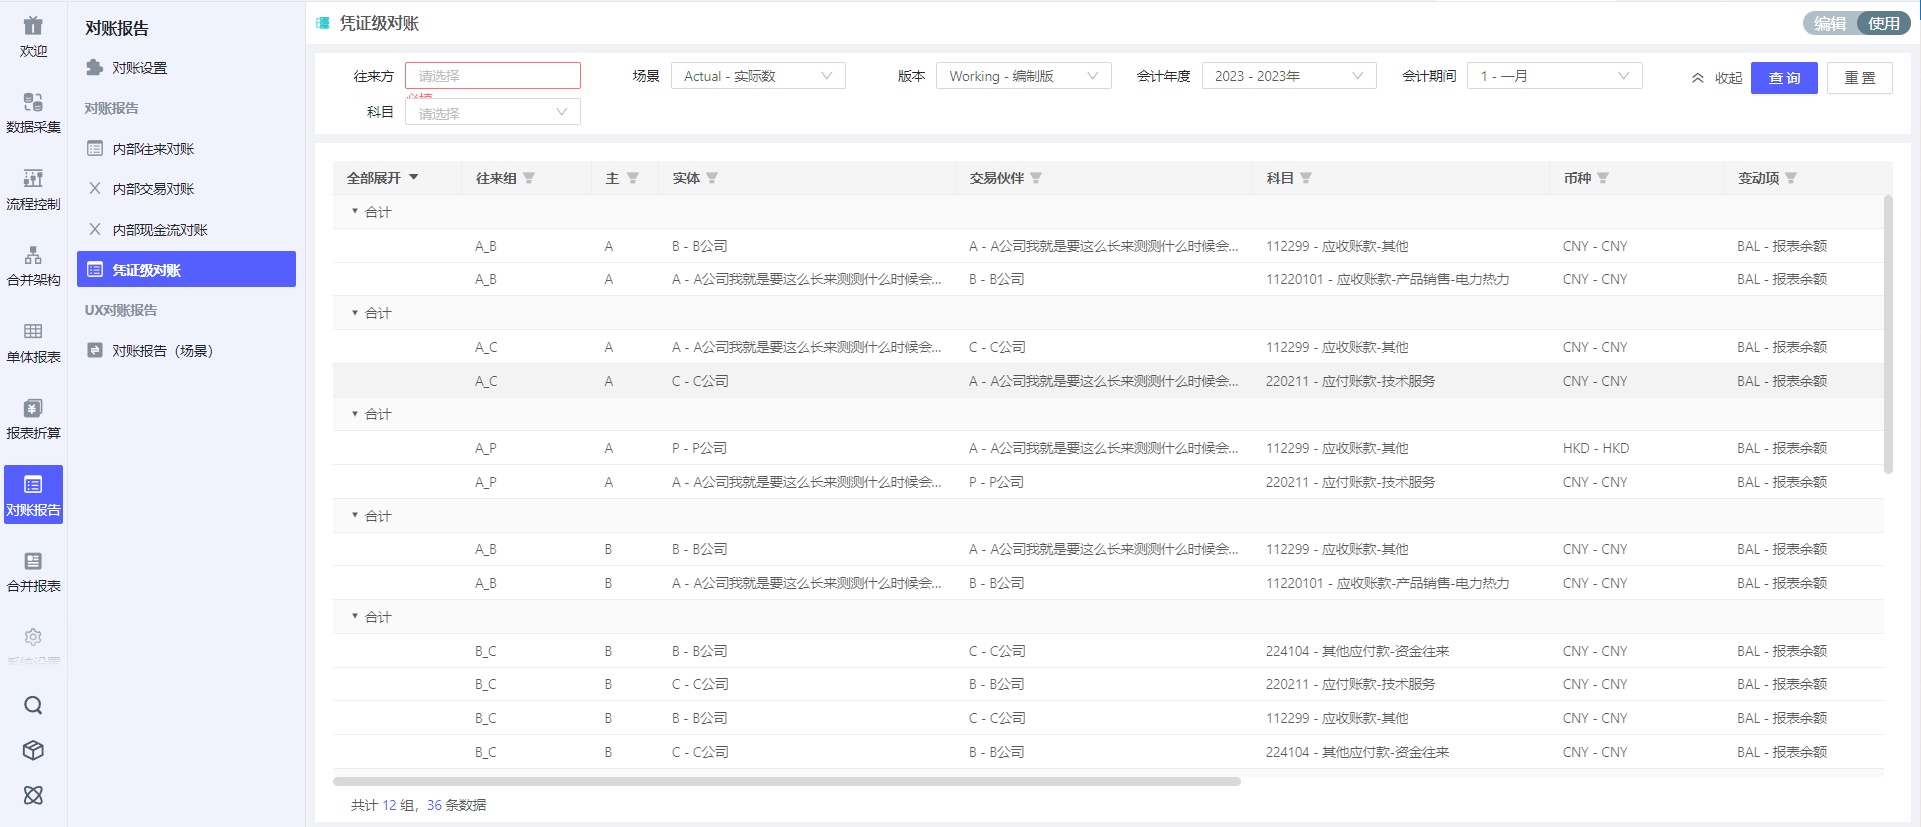
Task: Open 报表折算 module icon
Action: click(x=33, y=418)
